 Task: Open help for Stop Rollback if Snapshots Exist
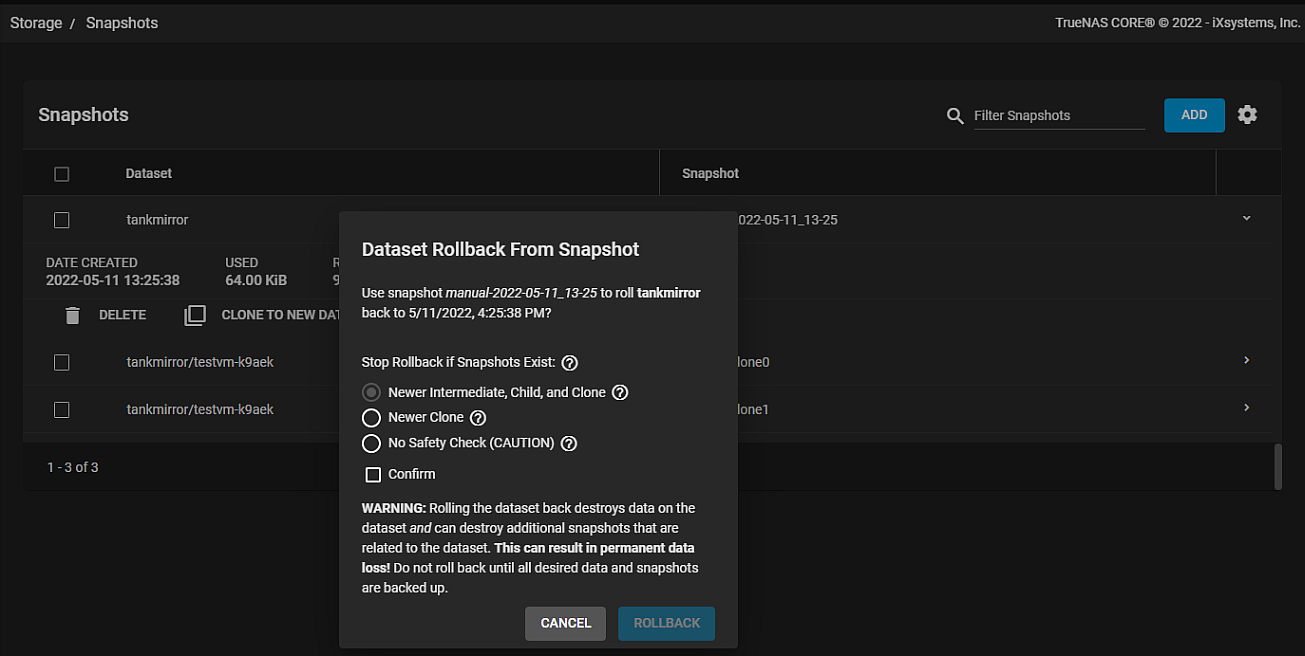[x=569, y=362]
